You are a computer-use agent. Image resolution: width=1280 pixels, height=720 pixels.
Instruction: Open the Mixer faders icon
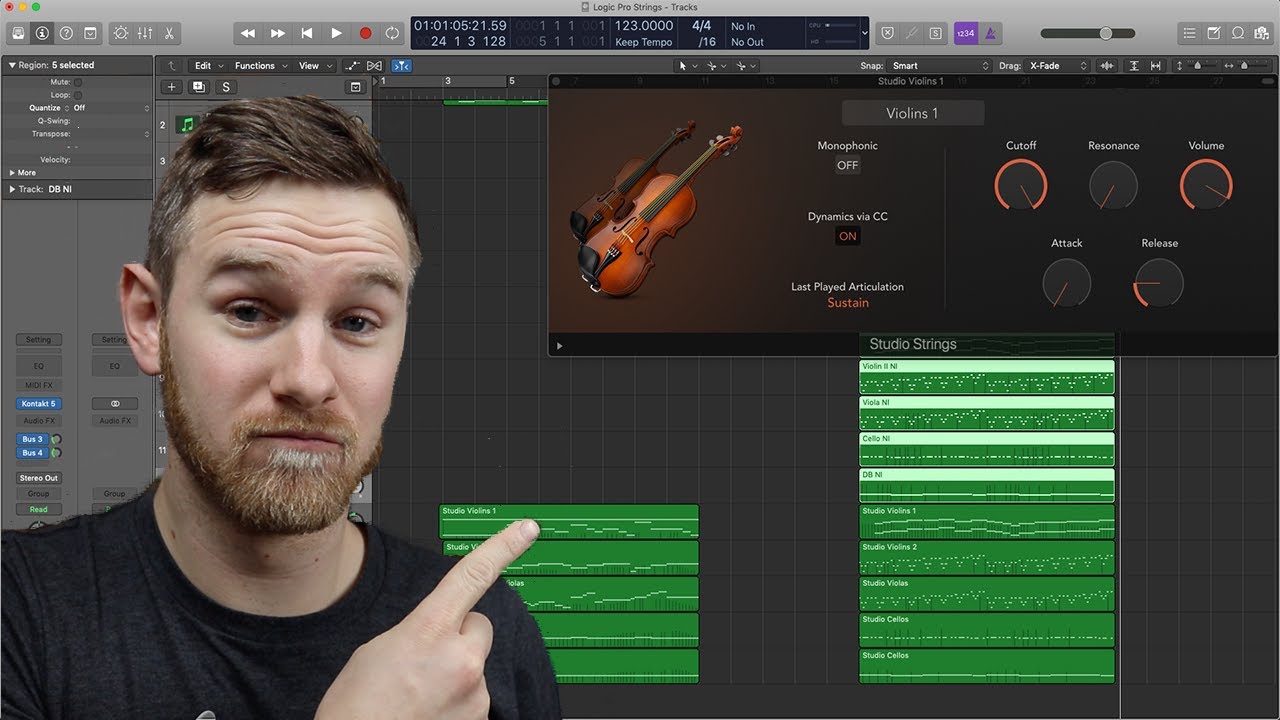pyautogui.click(x=145, y=33)
